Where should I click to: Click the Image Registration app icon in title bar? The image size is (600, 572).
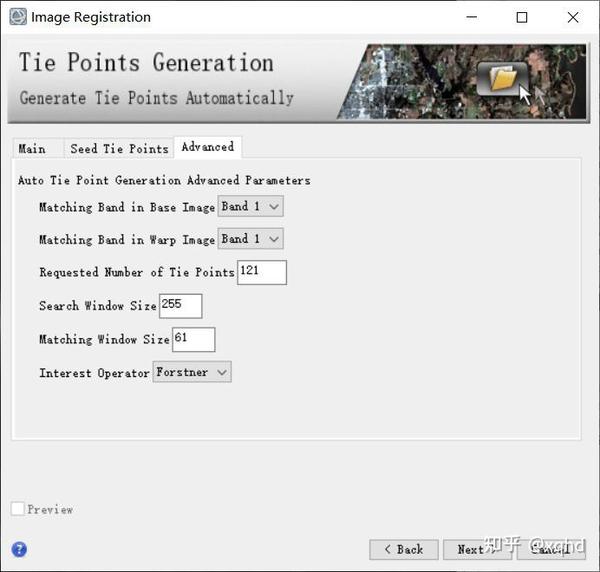pyautogui.click(x=17, y=17)
